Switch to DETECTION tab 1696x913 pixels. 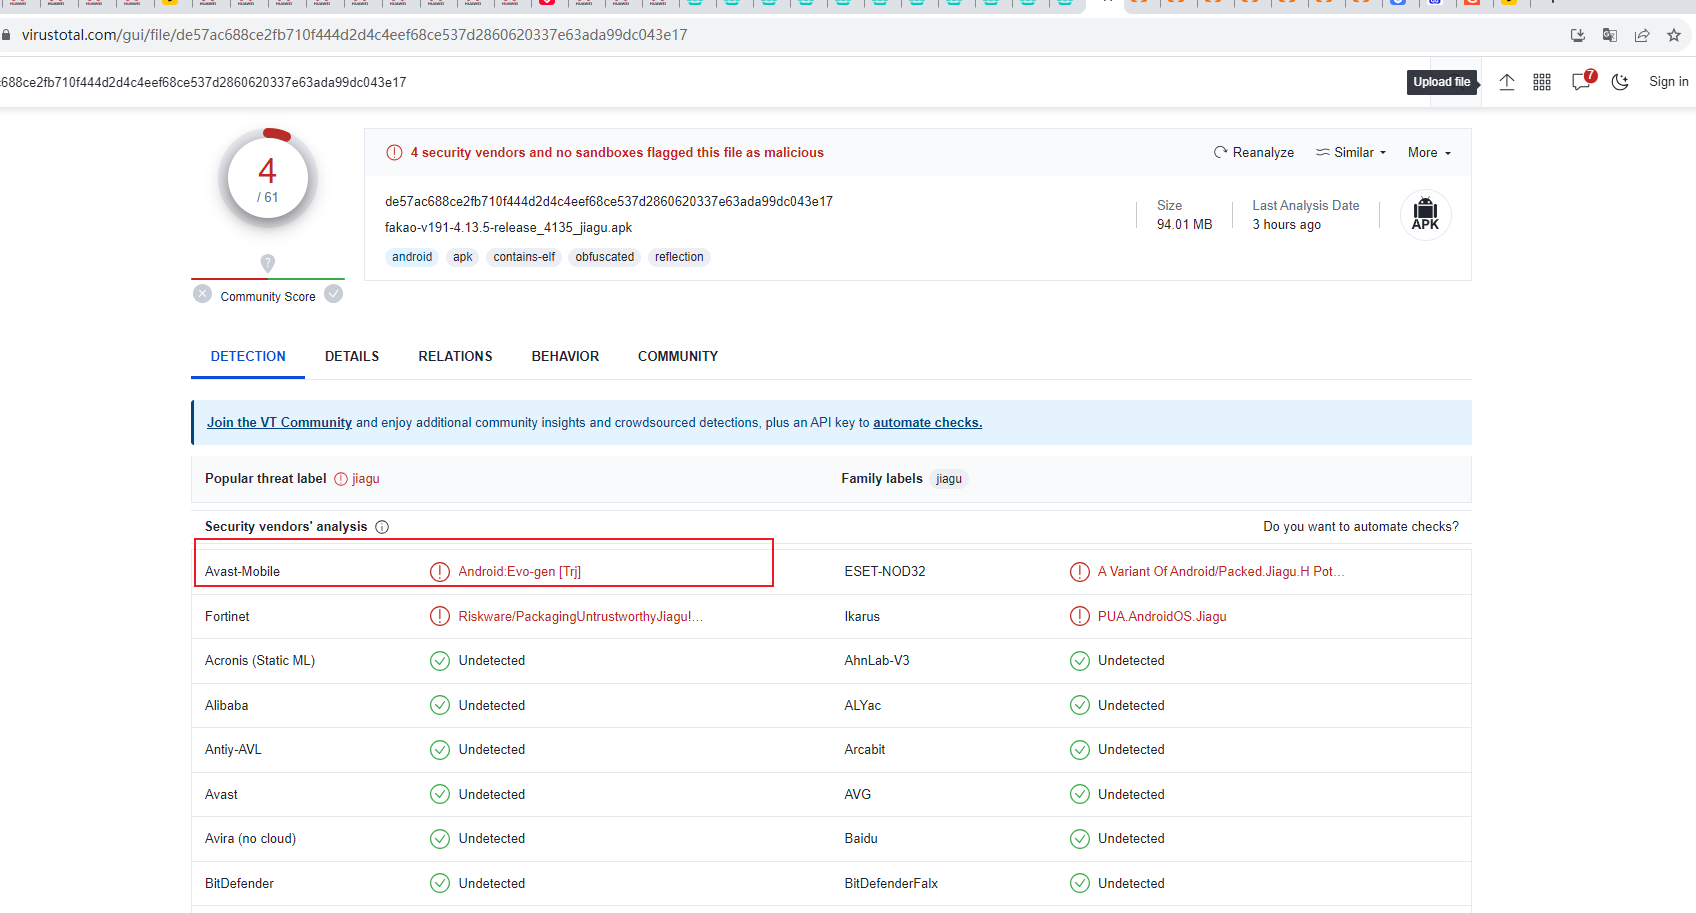[248, 356]
